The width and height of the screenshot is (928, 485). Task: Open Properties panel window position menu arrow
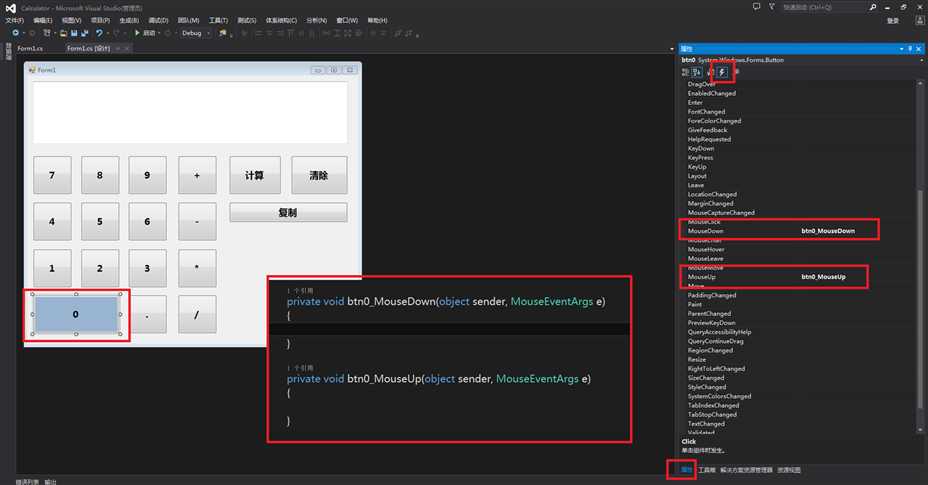901,49
